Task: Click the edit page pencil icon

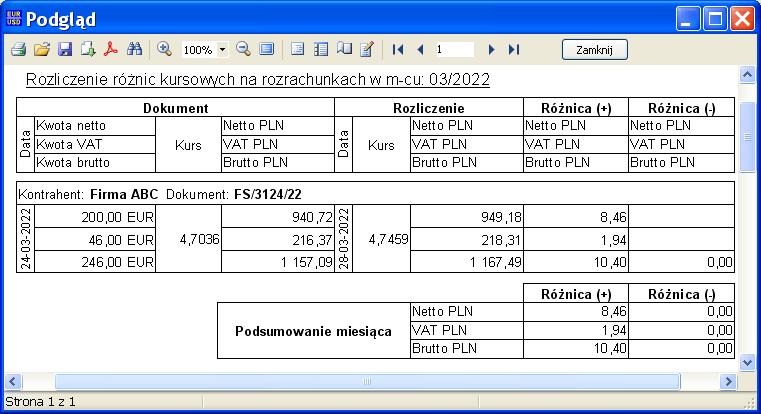Action: 366,49
